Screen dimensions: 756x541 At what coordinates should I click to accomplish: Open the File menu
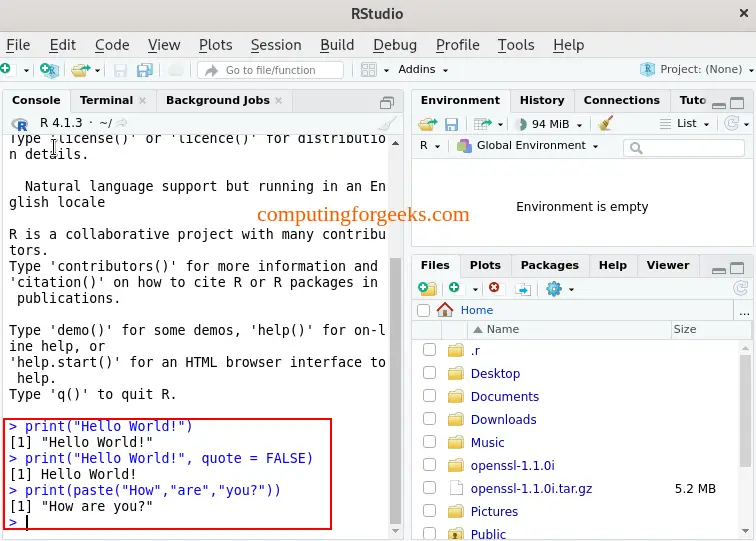point(18,45)
